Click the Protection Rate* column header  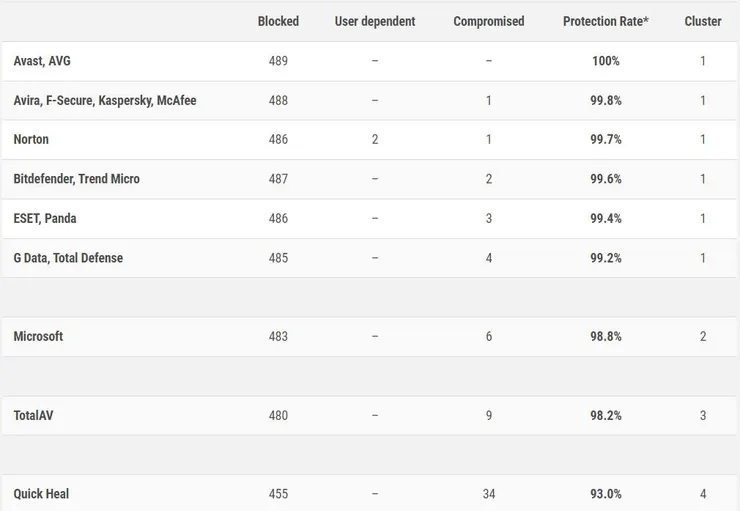pos(605,21)
